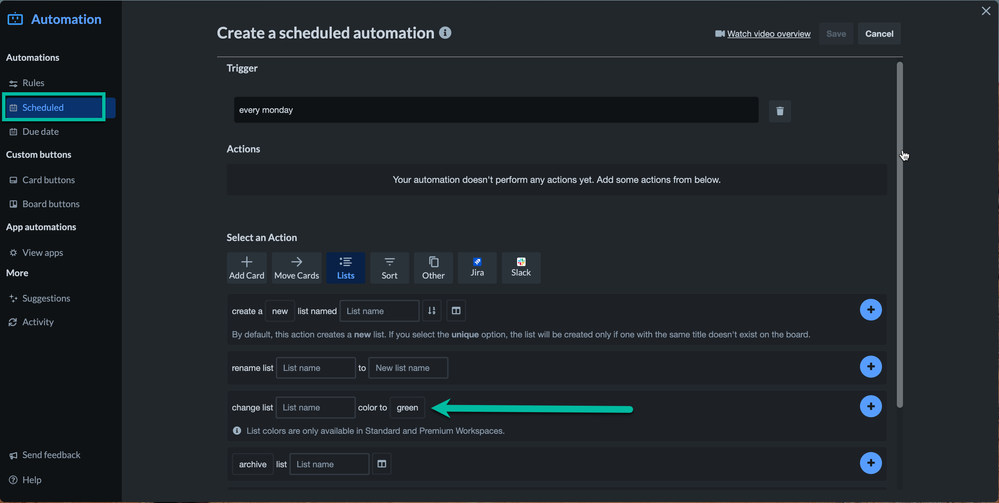Click the position sort icon in create list row

coord(431,310)
